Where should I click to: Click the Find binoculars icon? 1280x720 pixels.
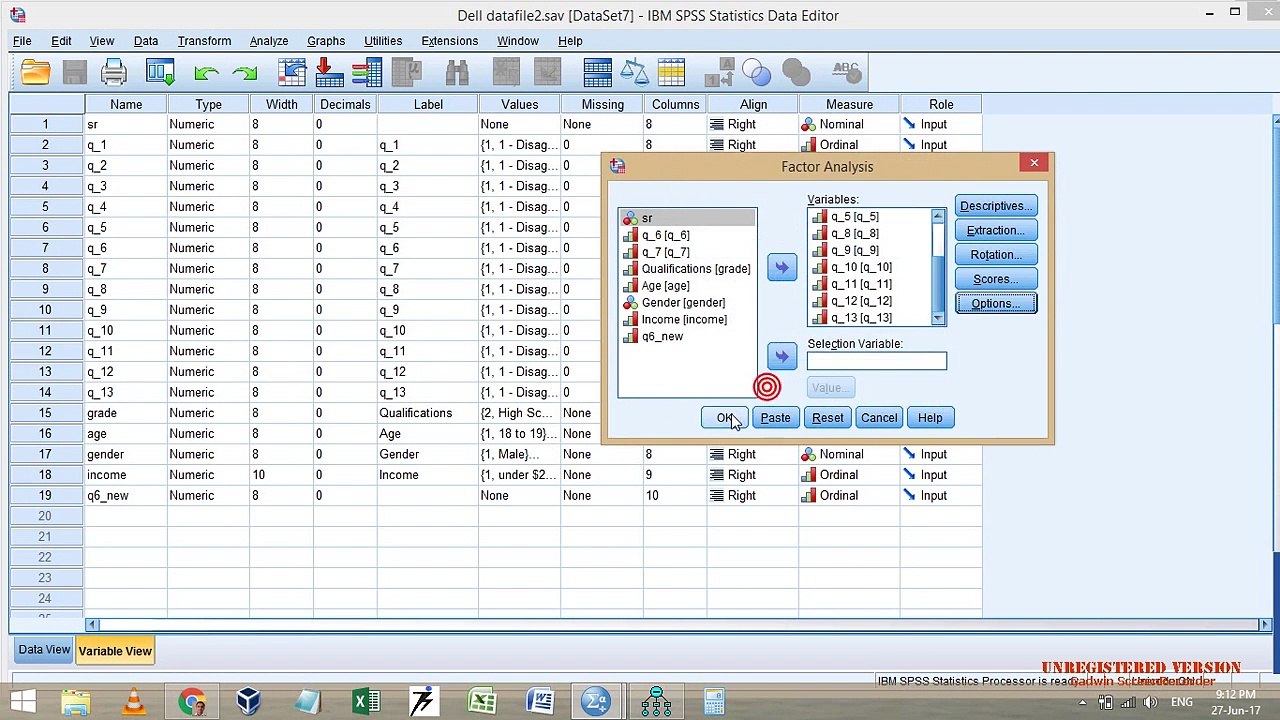click(457, 72)
